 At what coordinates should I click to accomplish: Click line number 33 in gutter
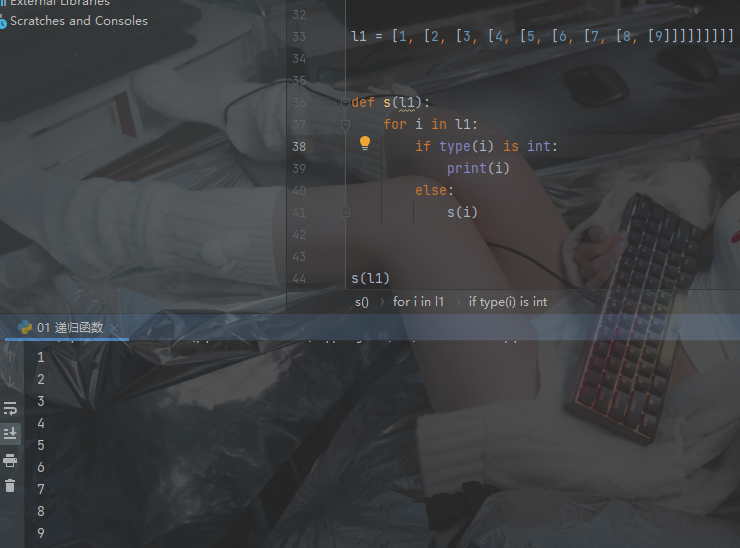299,37
